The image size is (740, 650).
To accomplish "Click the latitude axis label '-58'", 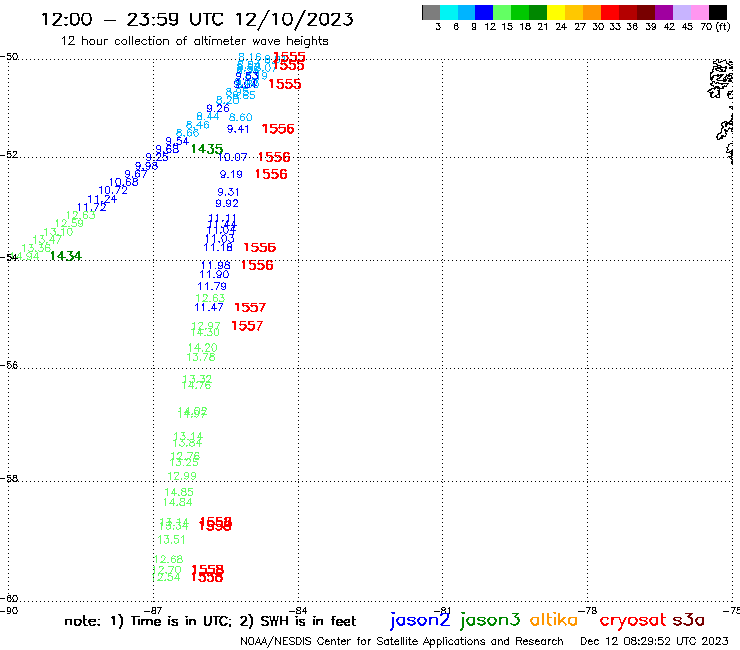I will 9,478.
